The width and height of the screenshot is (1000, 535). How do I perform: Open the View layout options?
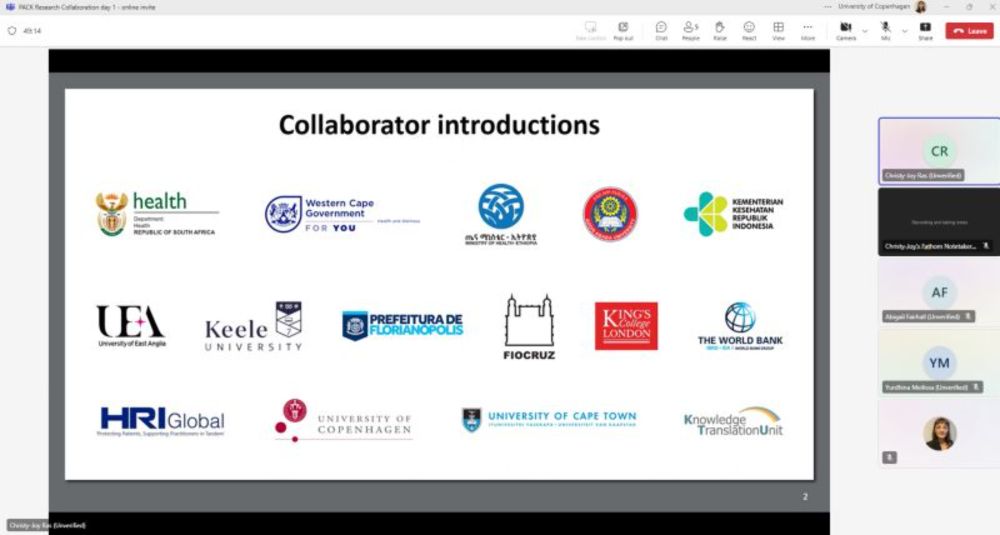click(779, 31)
